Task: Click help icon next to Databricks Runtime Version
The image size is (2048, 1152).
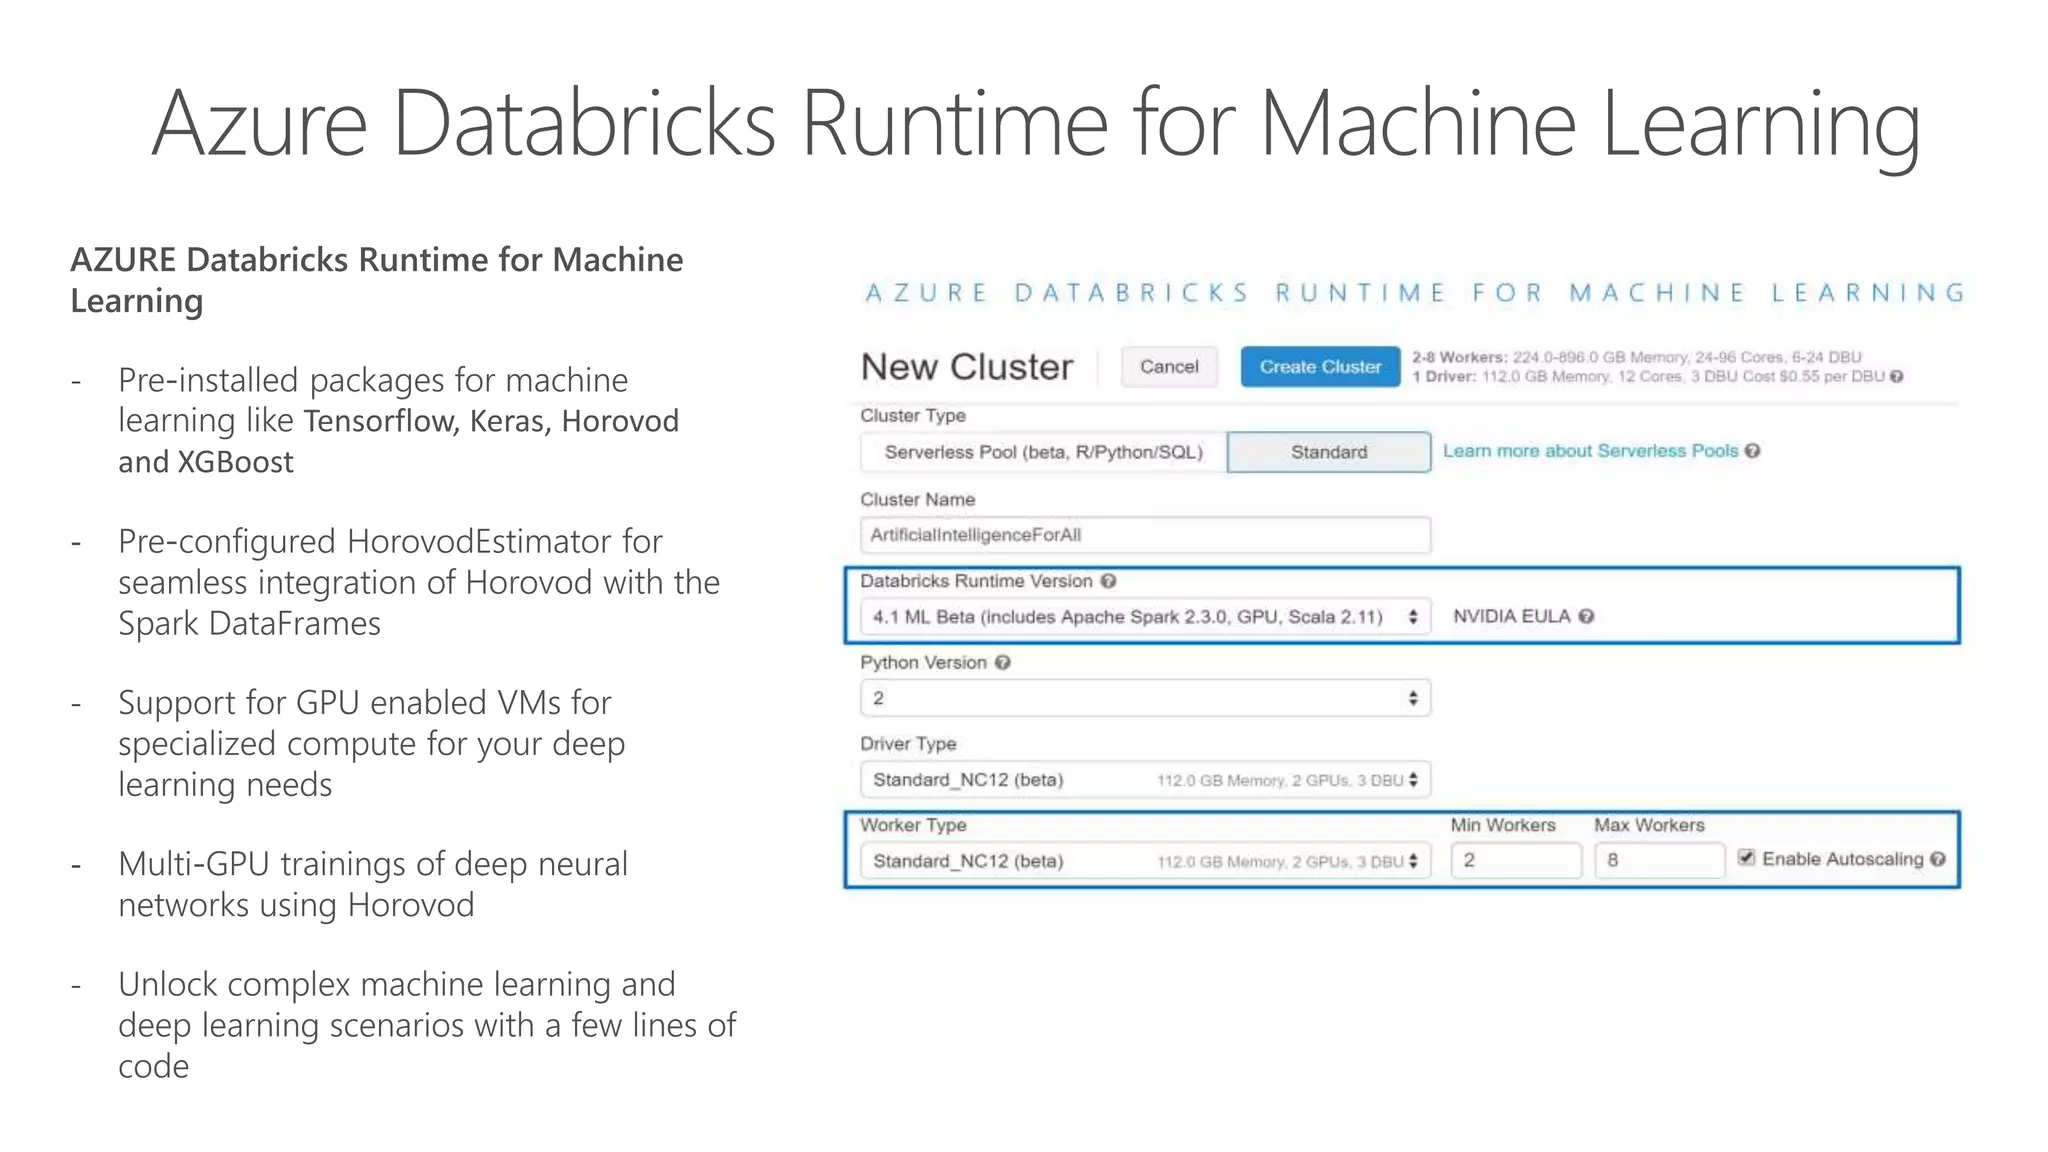Action: click(1108, 581)
